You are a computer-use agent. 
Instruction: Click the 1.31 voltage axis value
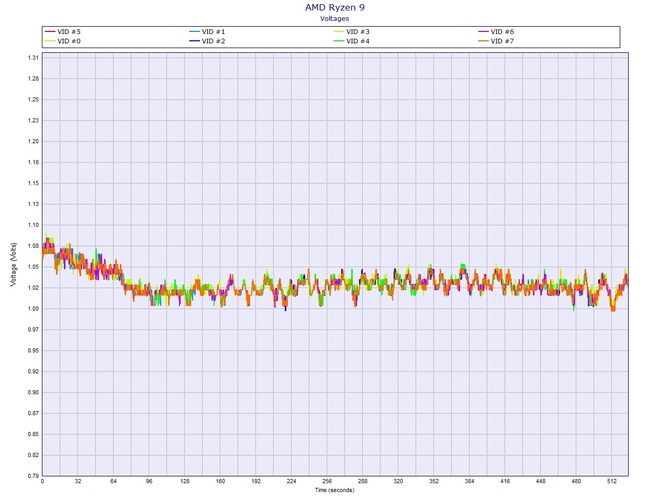(x=34, y=58)
